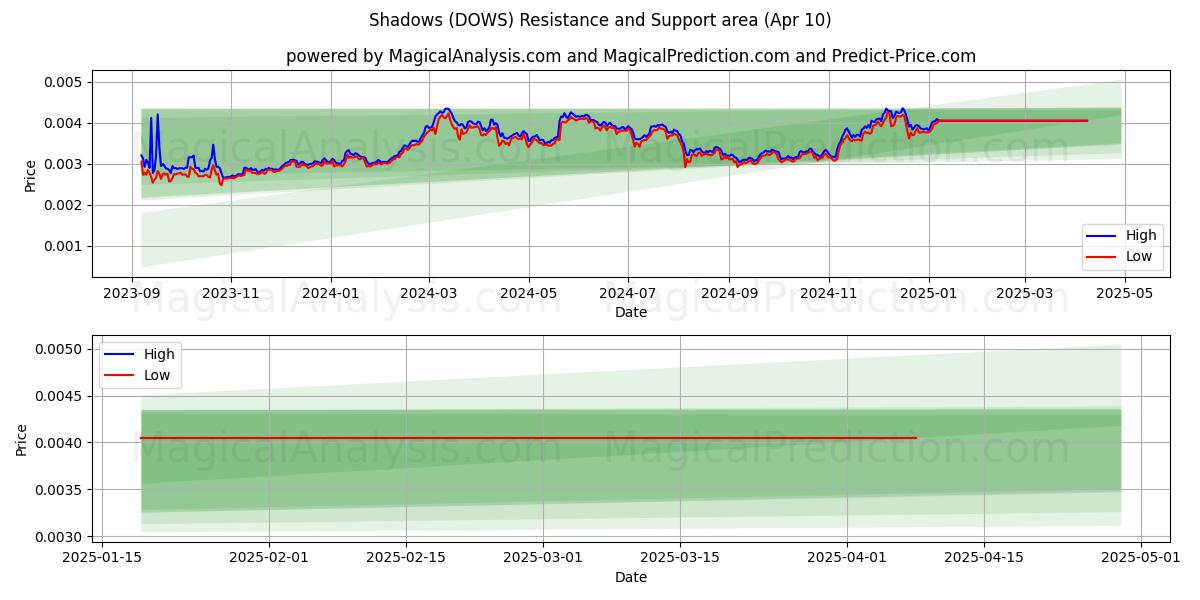This screenshot has height=600, width=1200.
Task: Click the '2025-02-01' x-axis label in the bottom chart
Action: click(270, 559)
